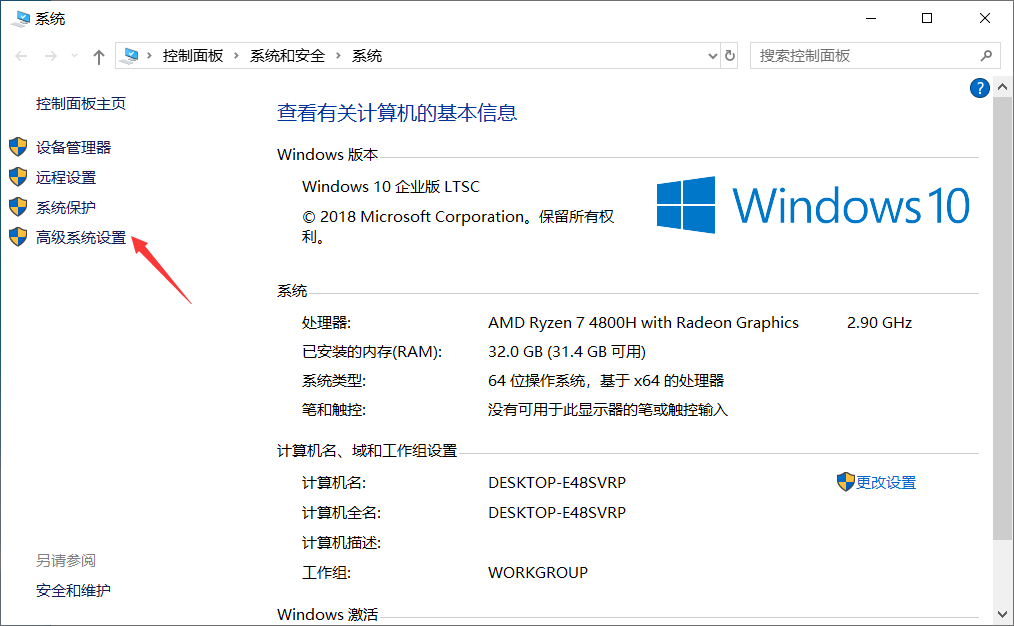Expand chevron before 控制面板 breadcrumb
The image size is (1014, 626).
pyautogui.click(x=149, y=56)
